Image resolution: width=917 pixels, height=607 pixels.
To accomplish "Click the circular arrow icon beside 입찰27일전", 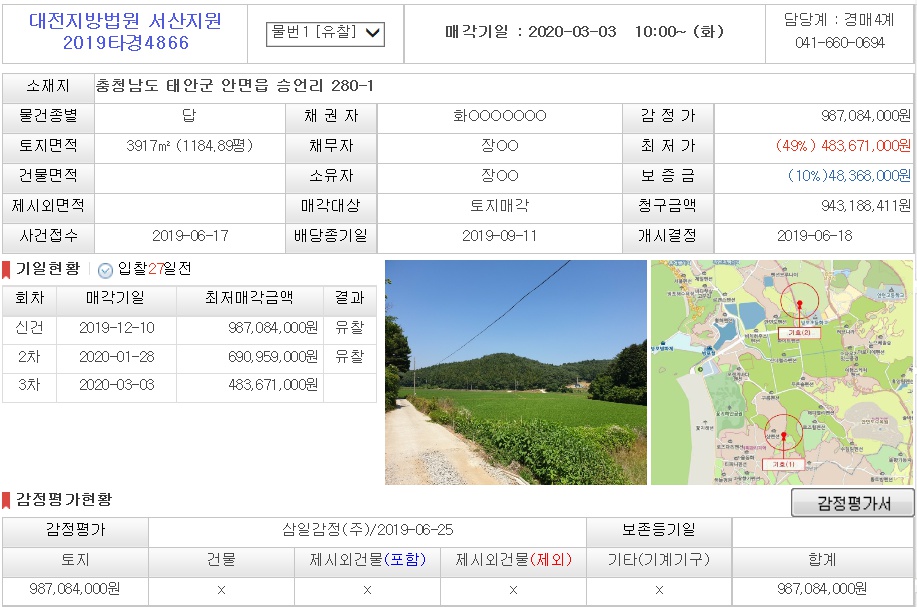I will click(105, 270).
